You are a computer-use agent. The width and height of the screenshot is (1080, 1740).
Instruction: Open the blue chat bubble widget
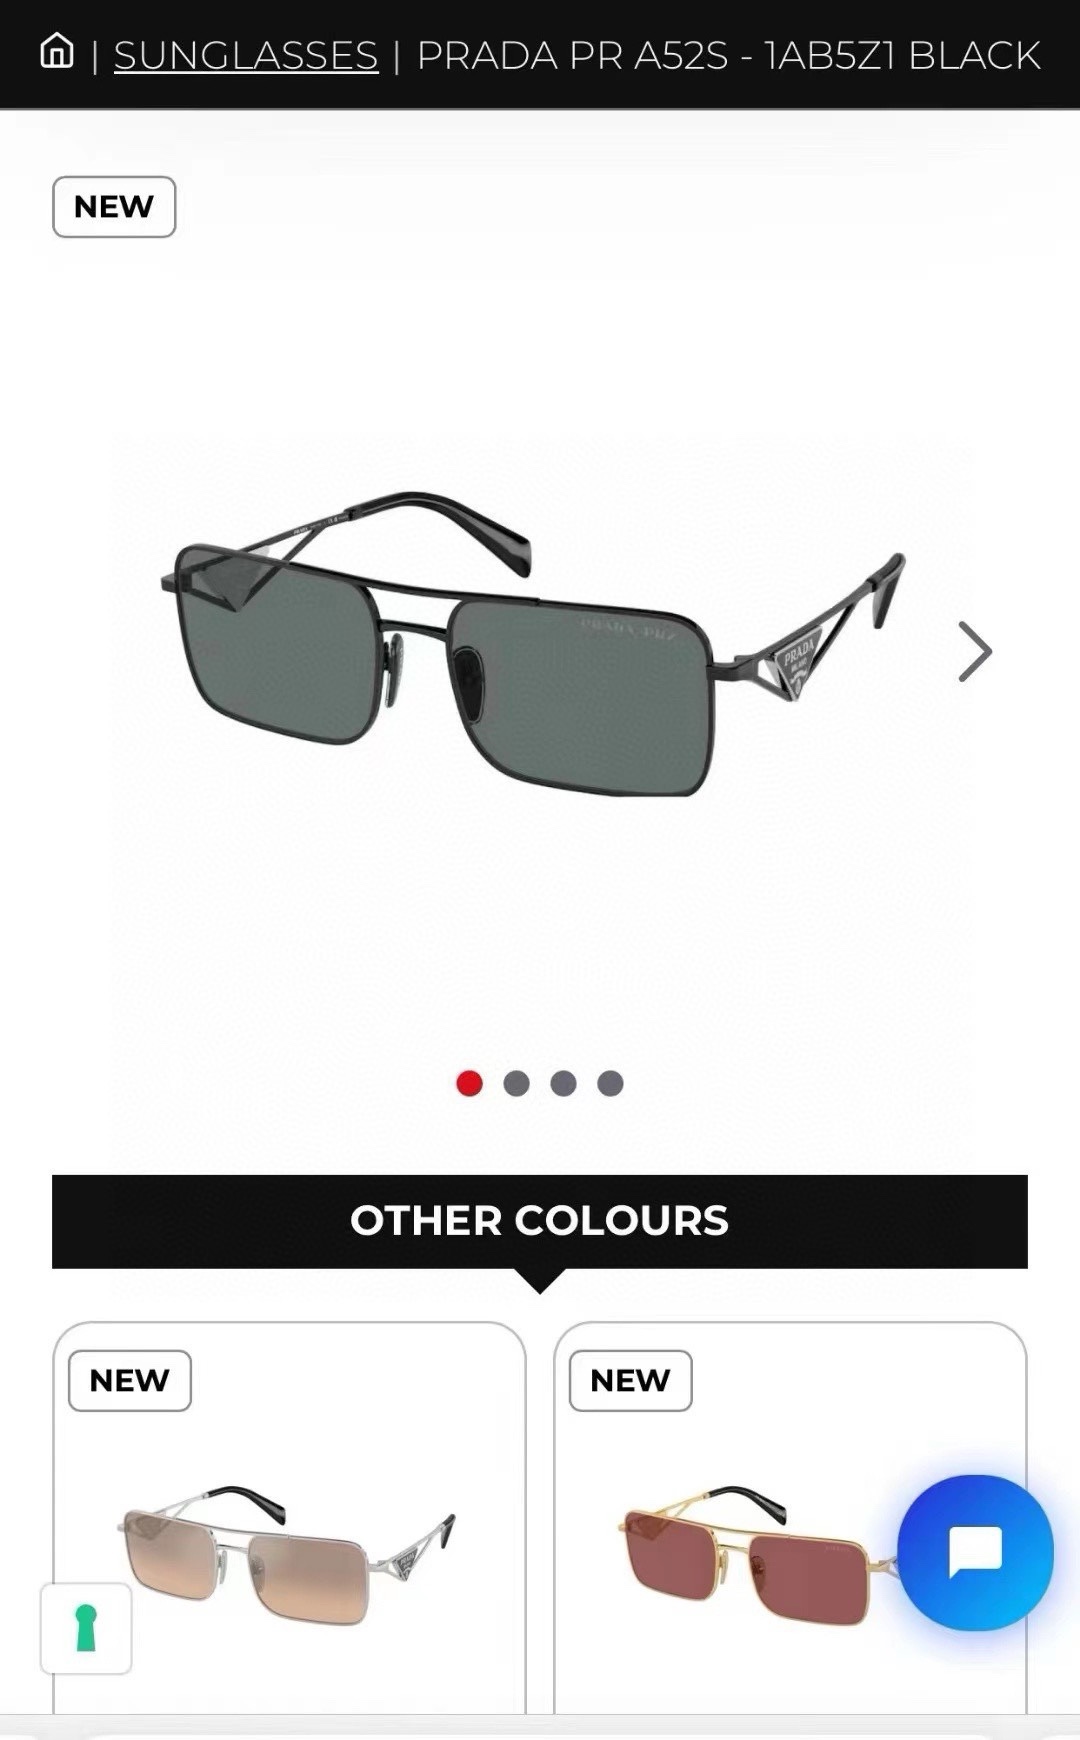click(x=975, y=1552)
